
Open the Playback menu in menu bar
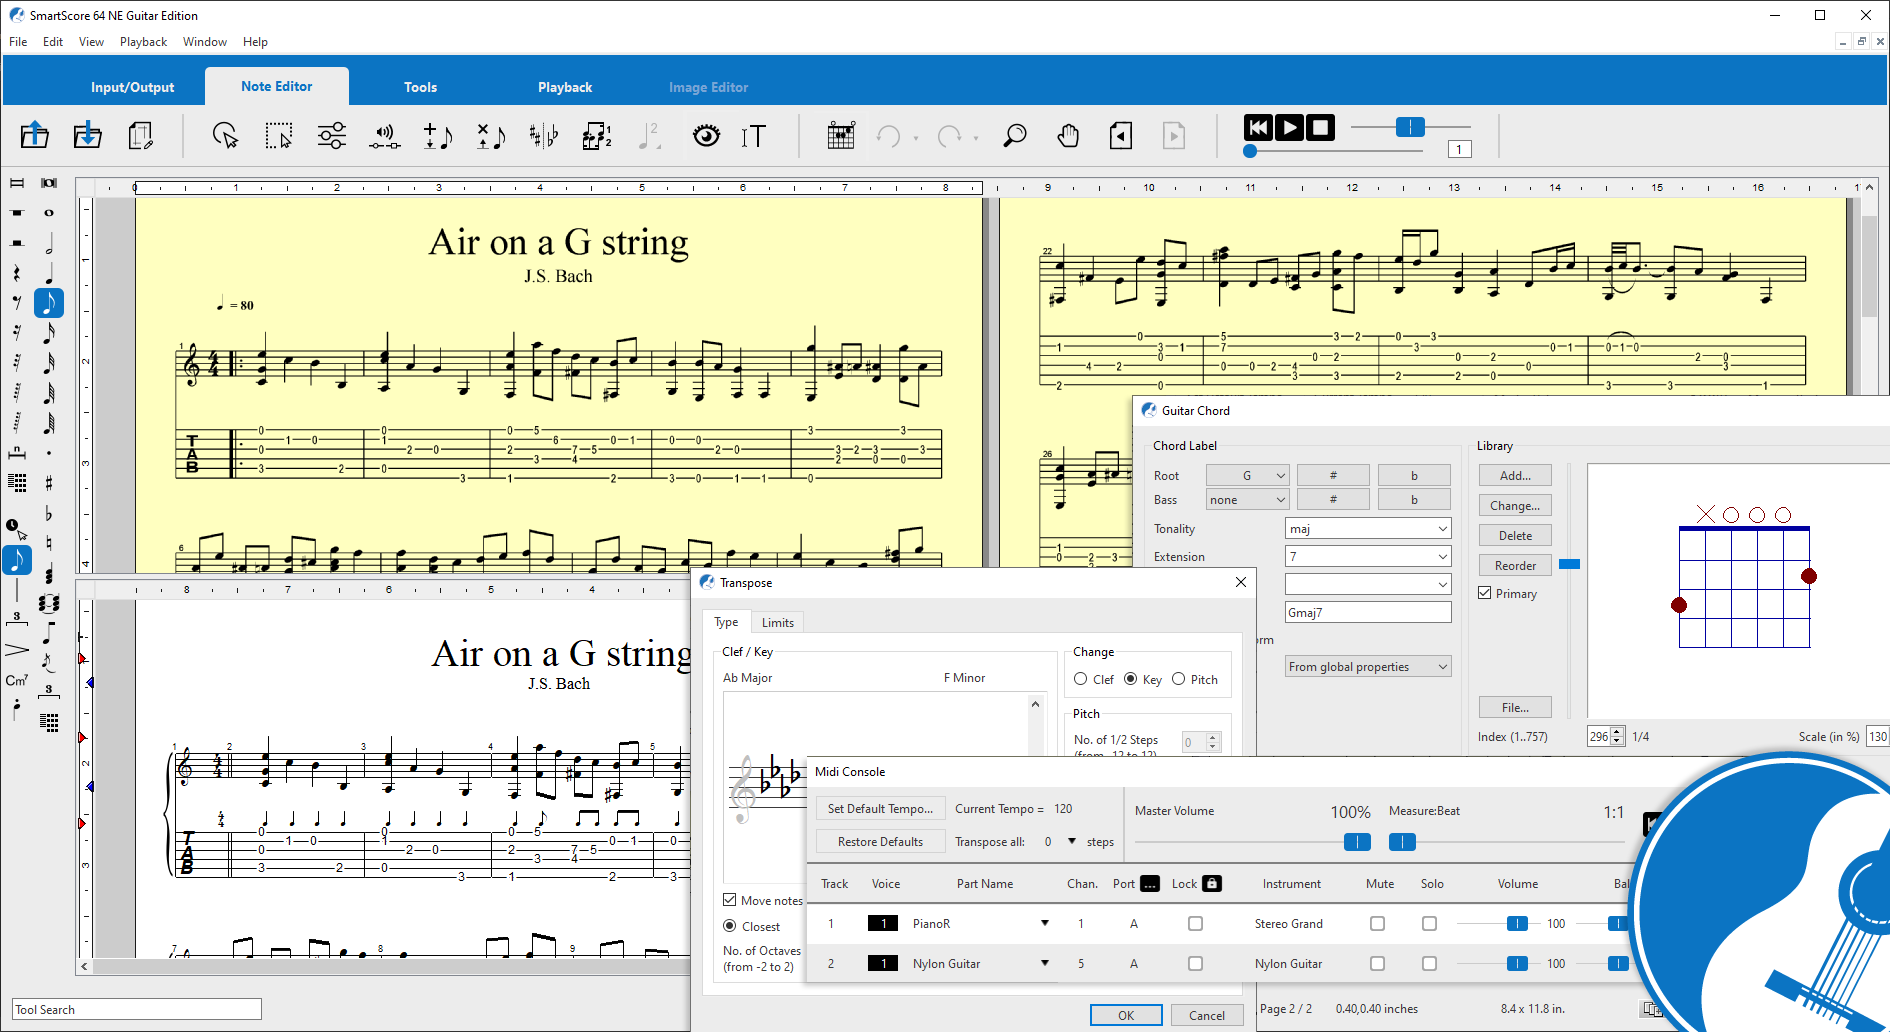(143, 42)
